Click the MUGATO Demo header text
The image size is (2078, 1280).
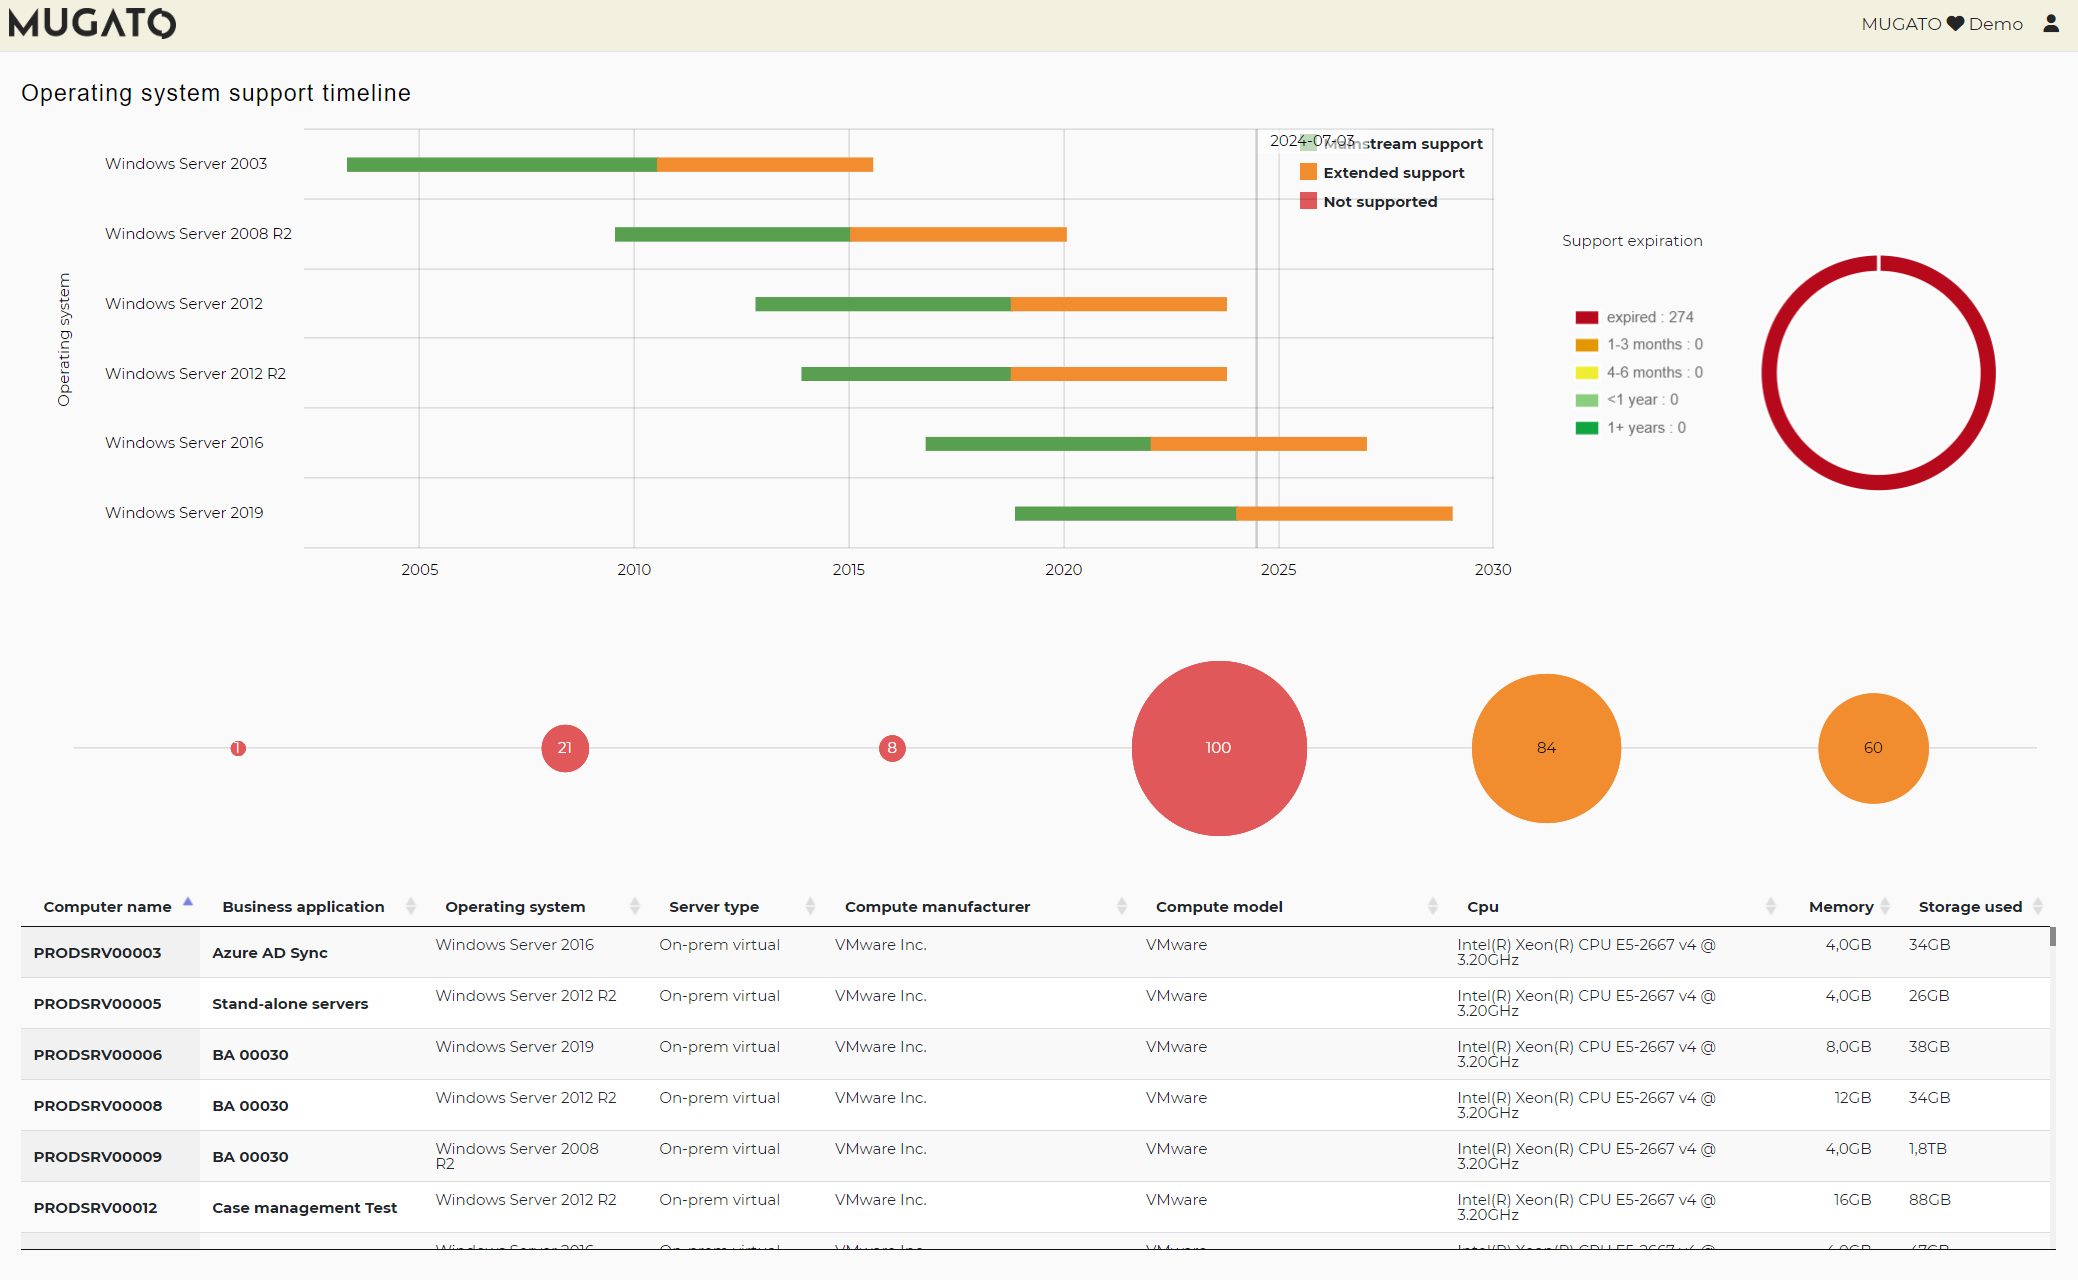coord(1941,24)
